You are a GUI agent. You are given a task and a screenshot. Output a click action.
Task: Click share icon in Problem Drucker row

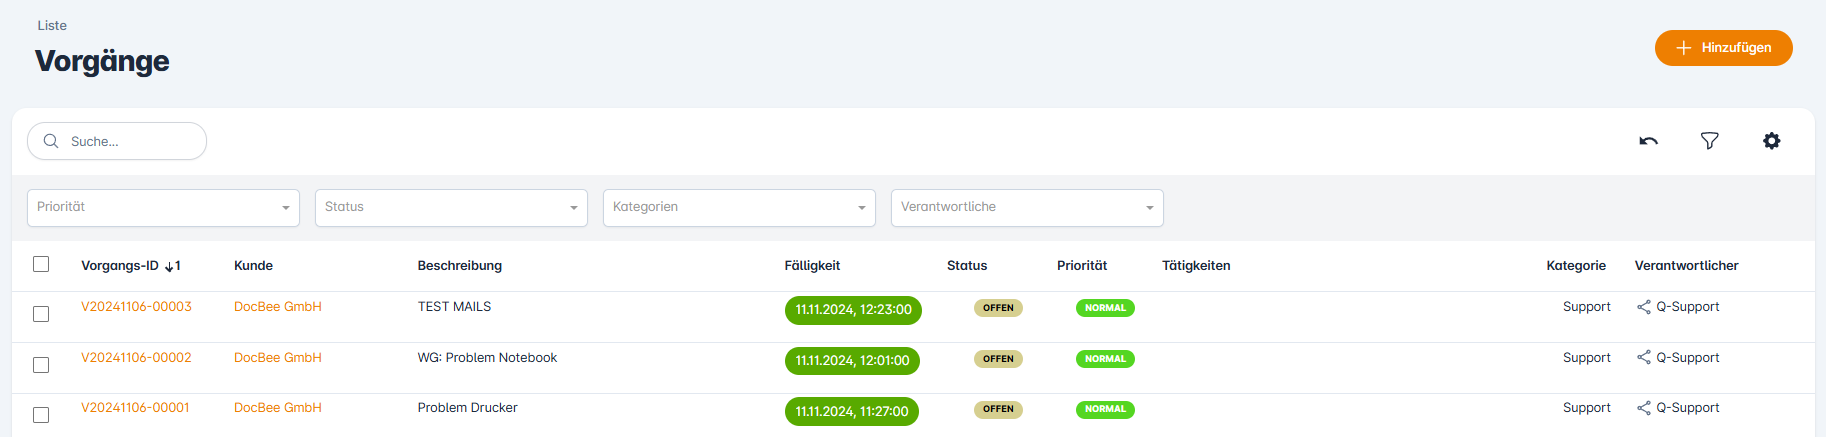(1643, 408)
